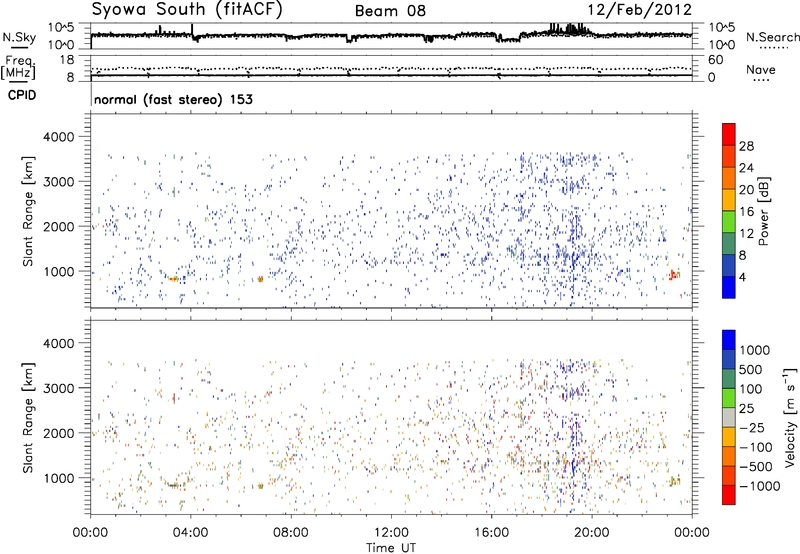This screenshot has height=554, width=800.
Task: Select the 'normal (fast stereo) 153' text
Action: point(173,99)
